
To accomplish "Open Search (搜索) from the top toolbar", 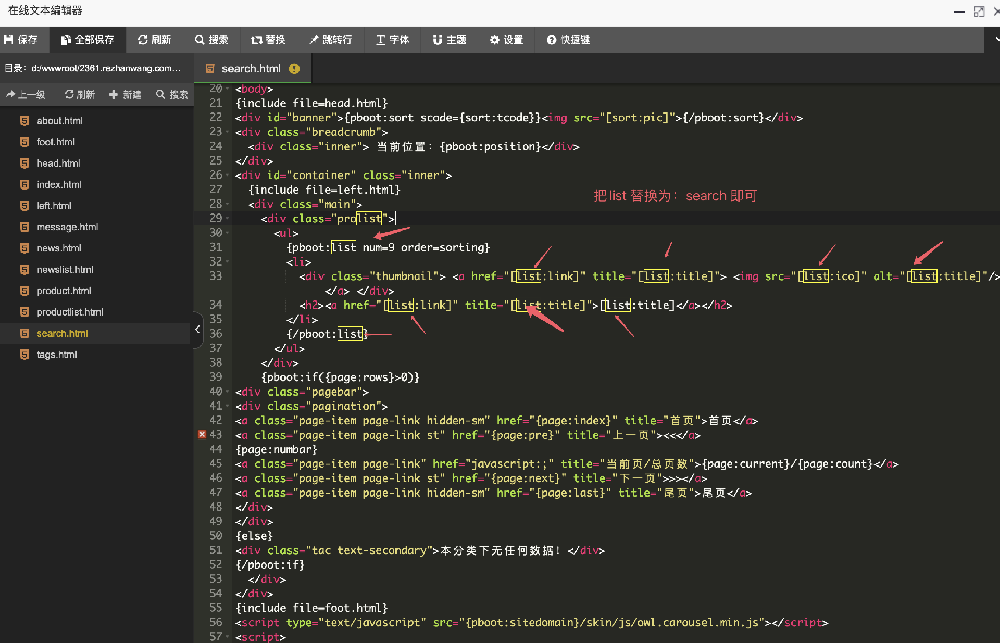I will point(212,40).
